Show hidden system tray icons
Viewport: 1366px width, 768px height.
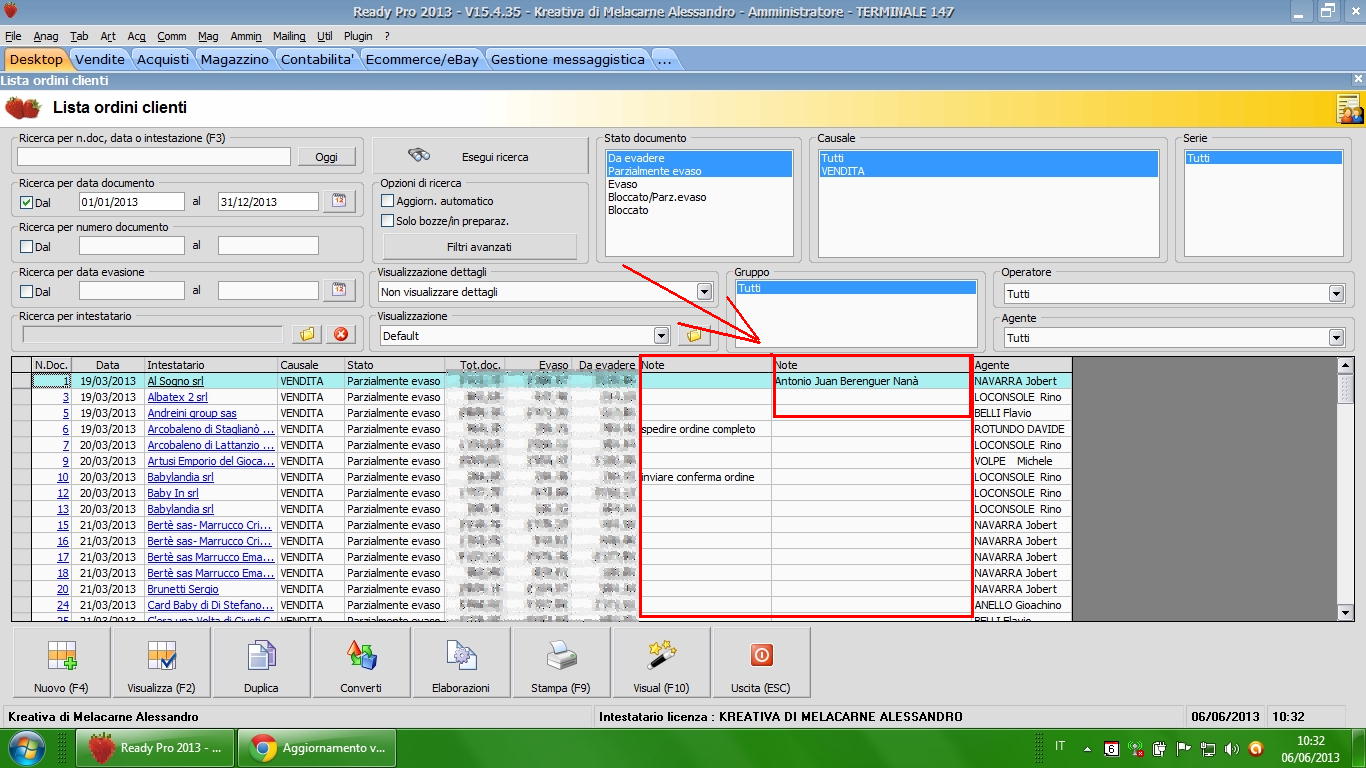point(1085,748)
